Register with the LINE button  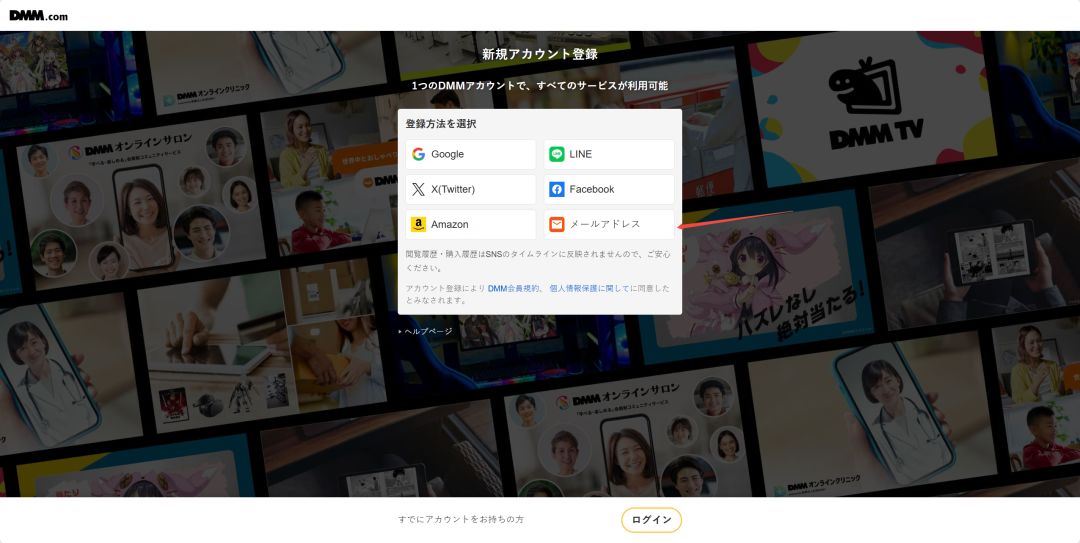[609, 154]
